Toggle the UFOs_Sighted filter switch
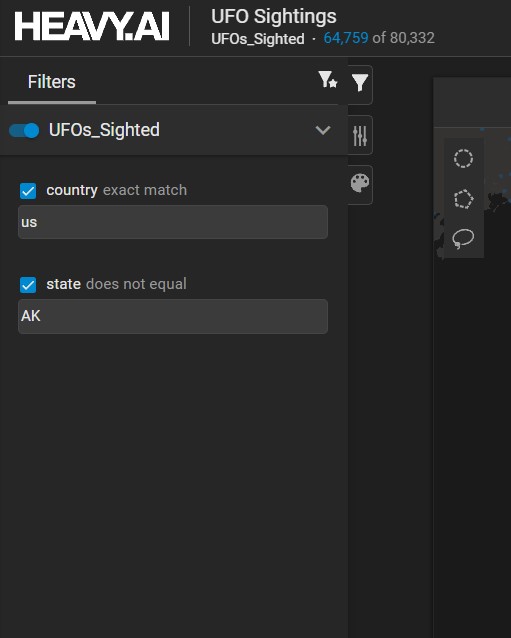Screen dimensions: 511x638 click(x=24, y=131)
